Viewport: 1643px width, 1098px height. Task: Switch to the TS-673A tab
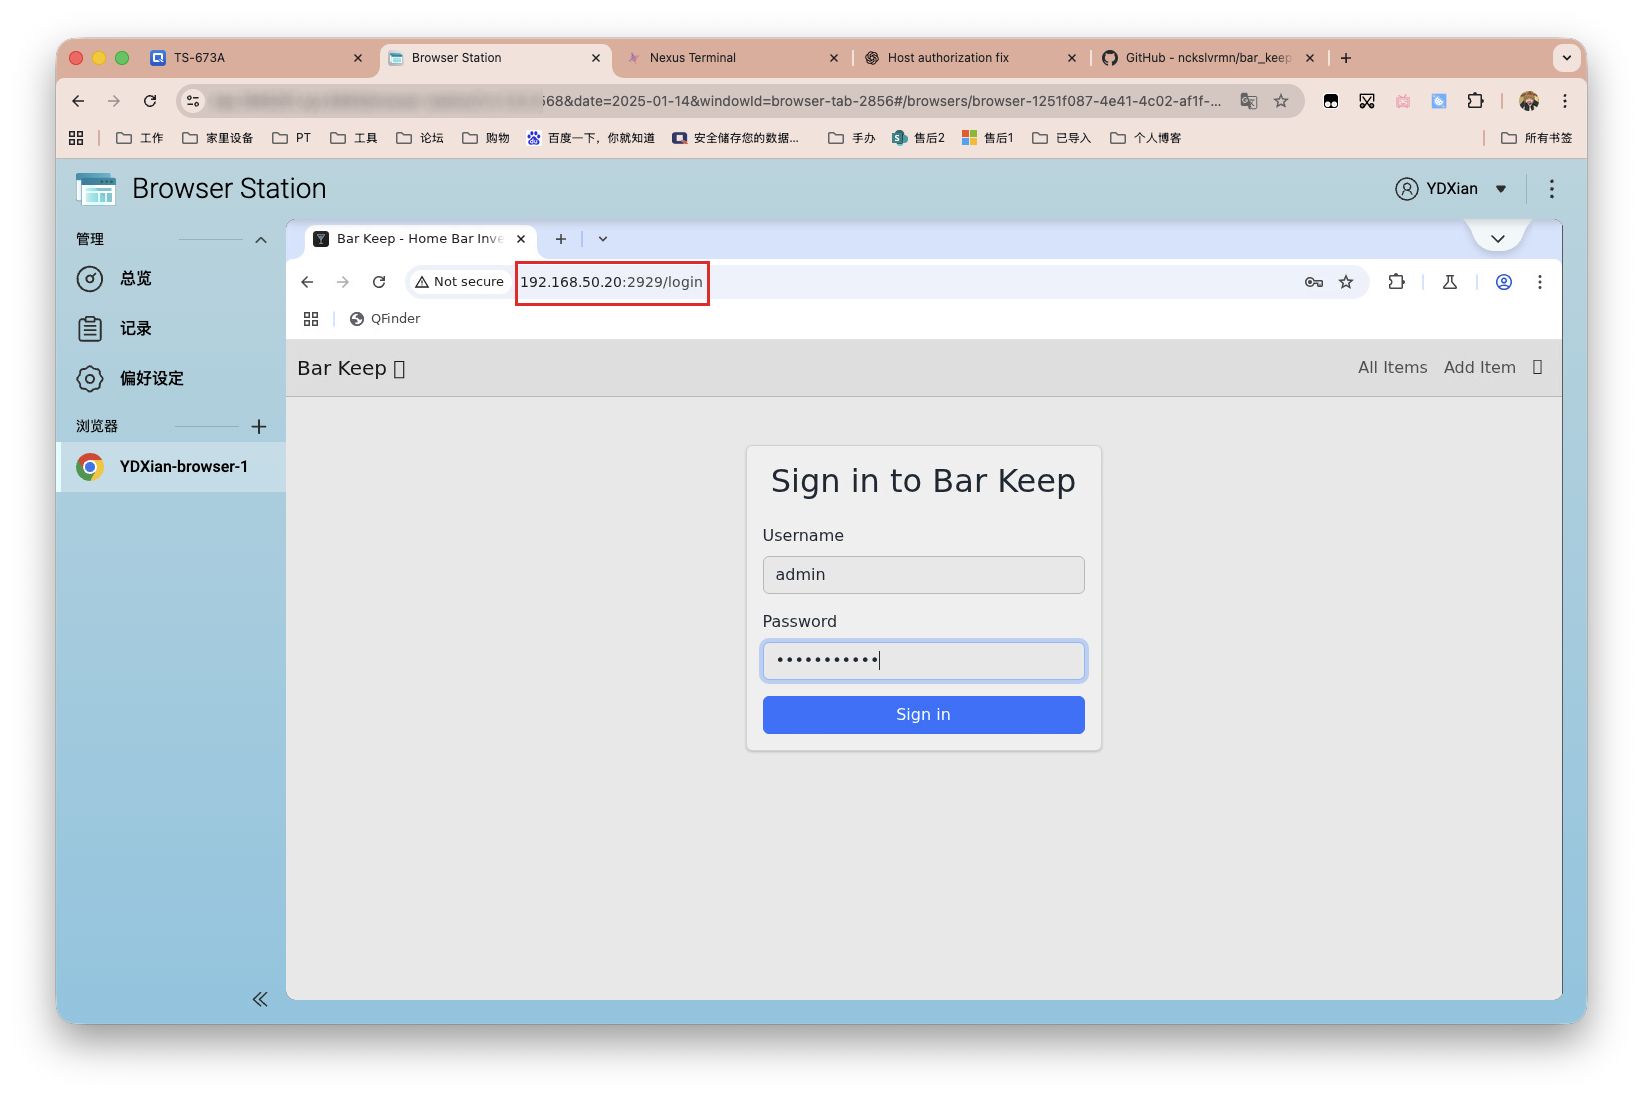(x=200, y=58)
